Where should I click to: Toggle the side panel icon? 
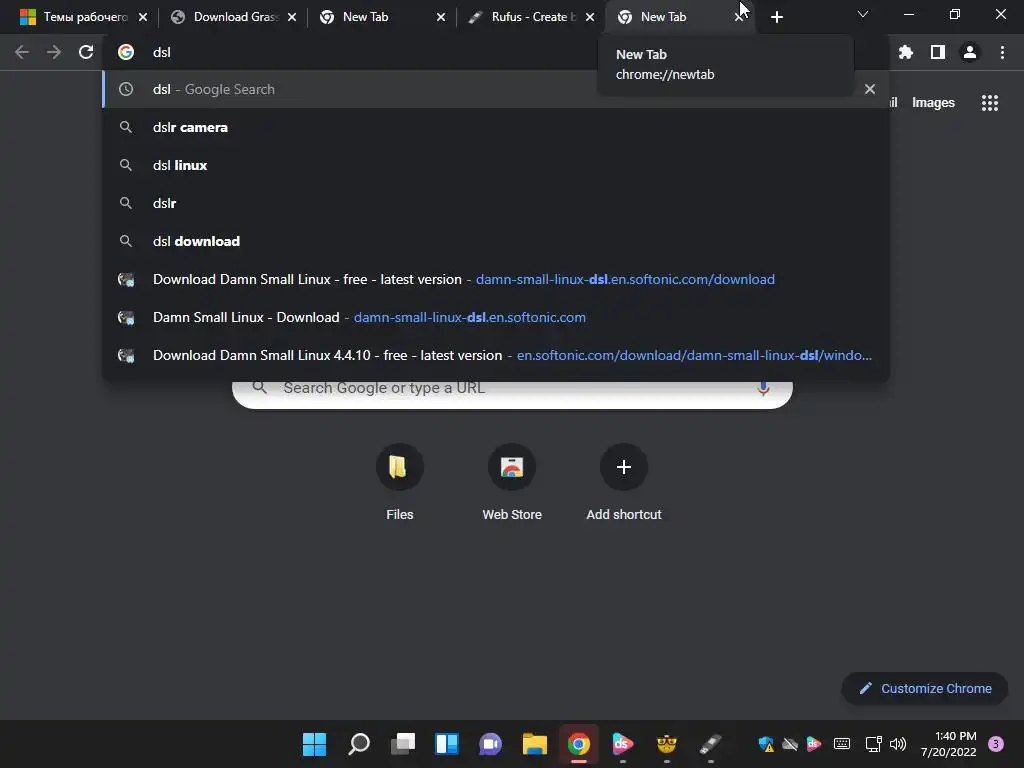point(938,52)
